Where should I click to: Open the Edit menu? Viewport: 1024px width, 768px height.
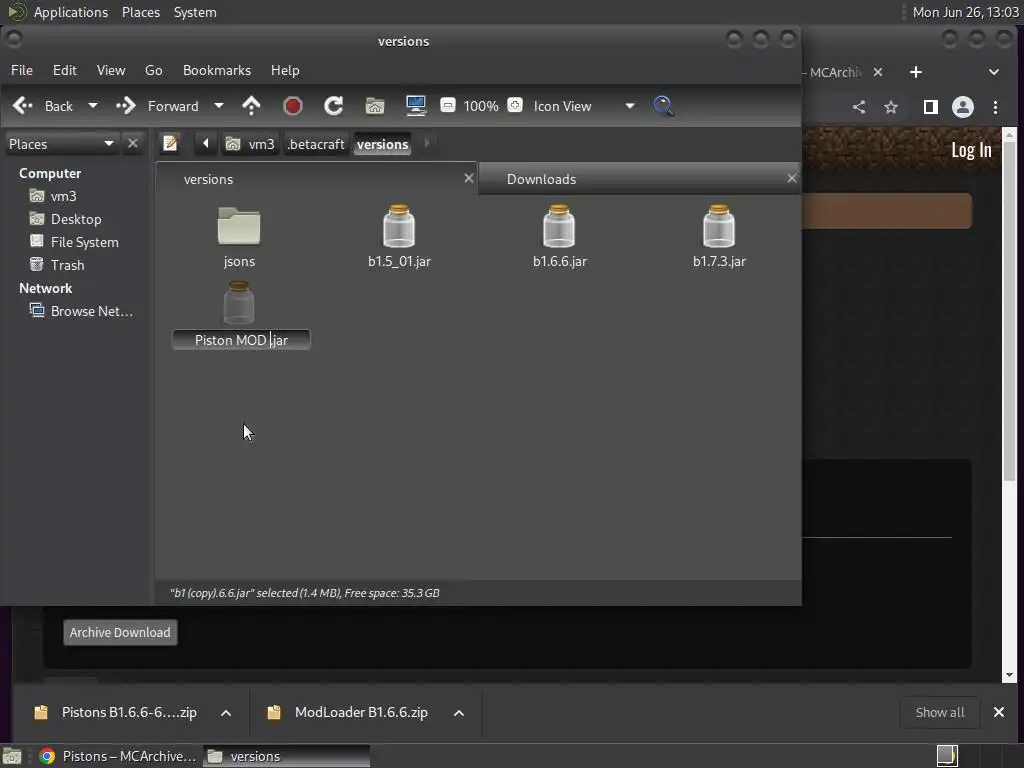[x=65, y=70]
